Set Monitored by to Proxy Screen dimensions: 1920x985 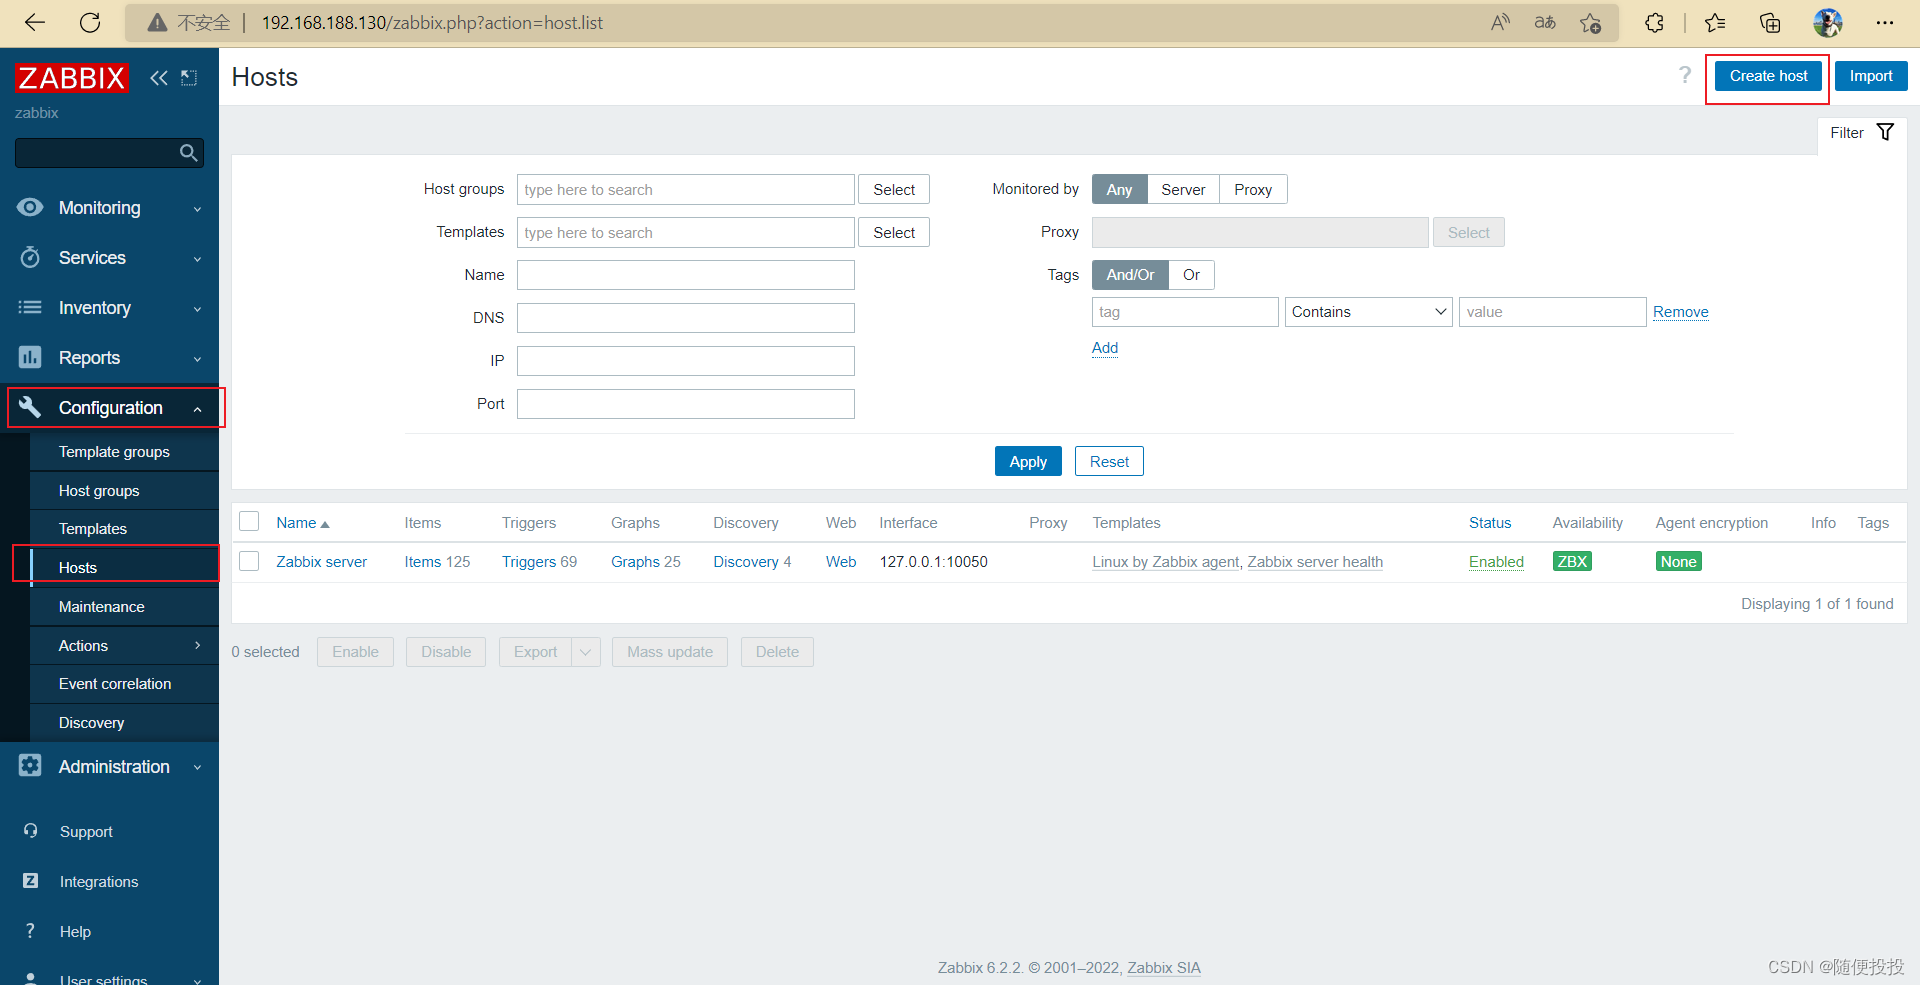click(1253, 189)
